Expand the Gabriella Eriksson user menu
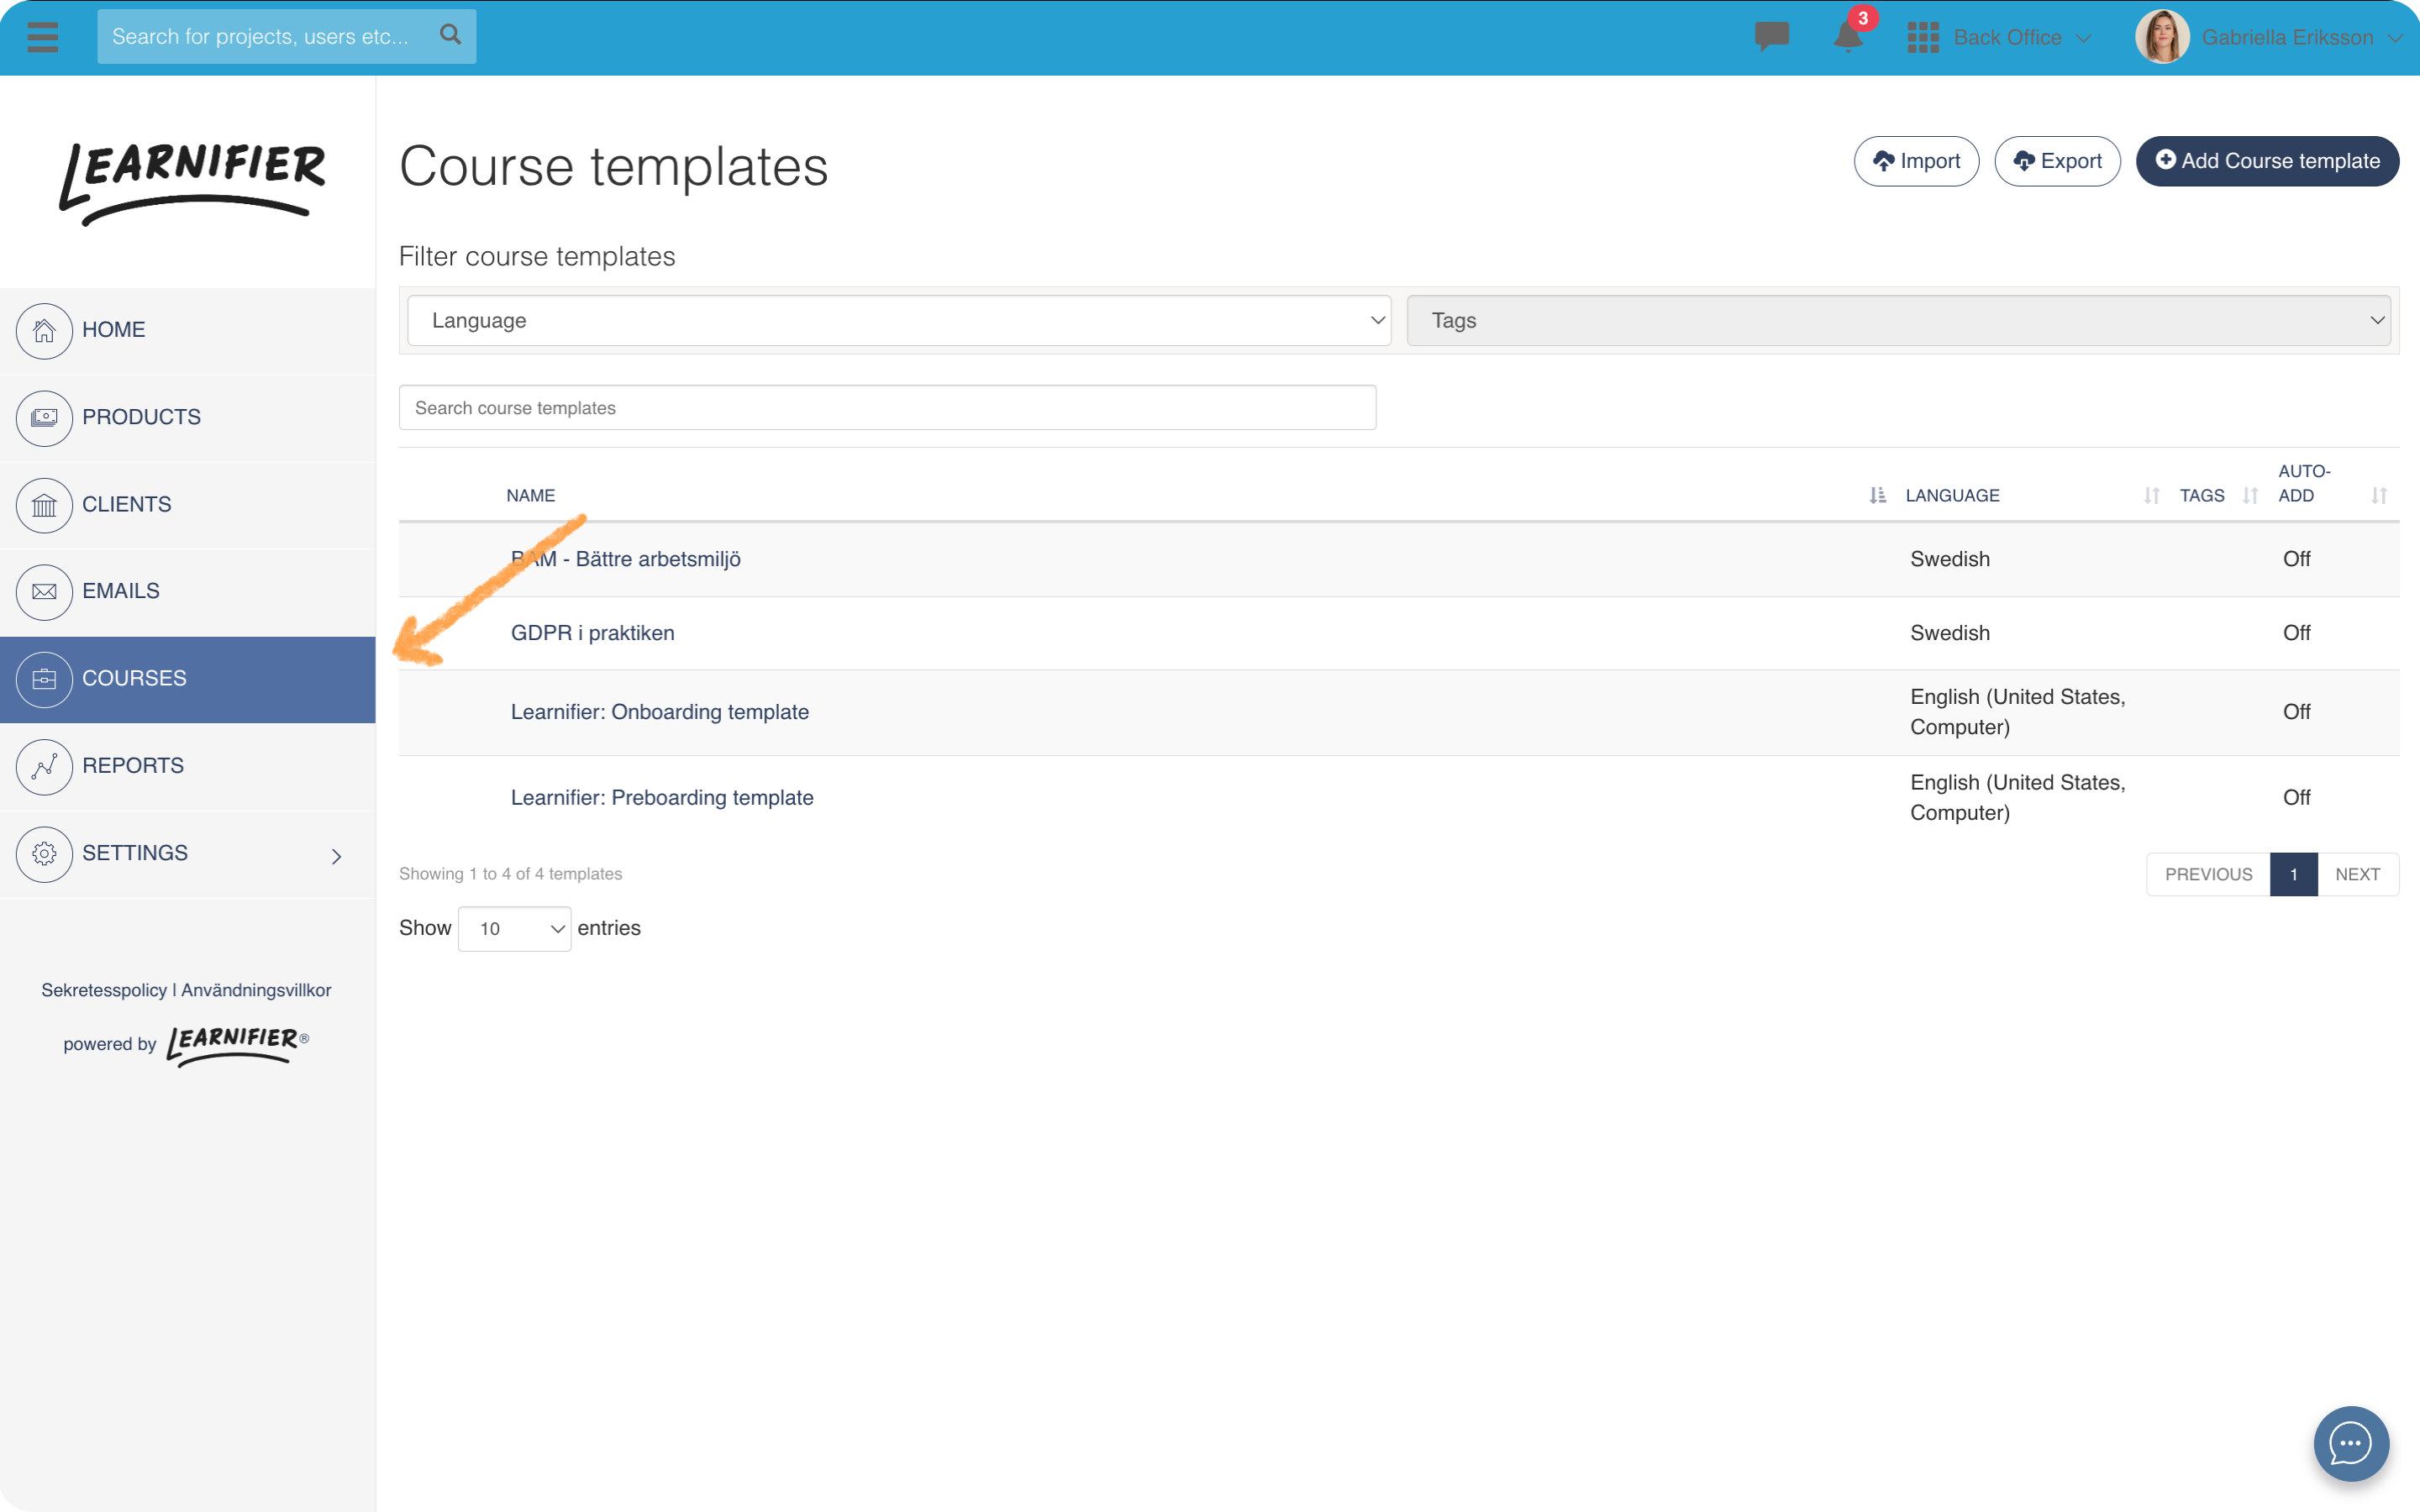 point(2395,38)
